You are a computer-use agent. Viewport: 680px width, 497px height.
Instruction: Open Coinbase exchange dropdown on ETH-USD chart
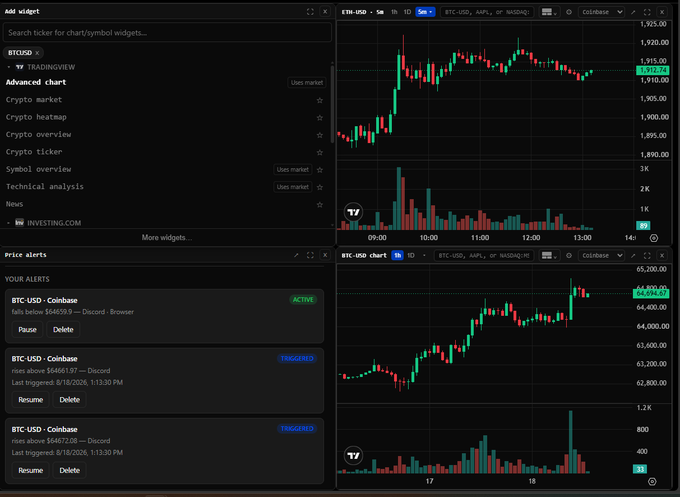point(602,12)
